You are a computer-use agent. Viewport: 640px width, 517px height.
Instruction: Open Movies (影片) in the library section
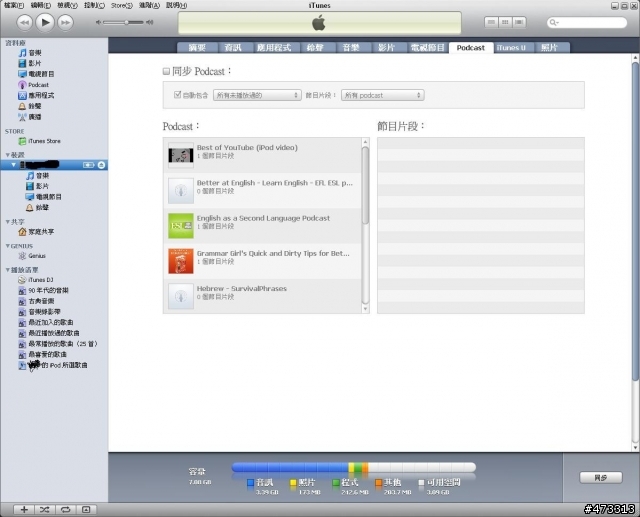pos(30,63)
